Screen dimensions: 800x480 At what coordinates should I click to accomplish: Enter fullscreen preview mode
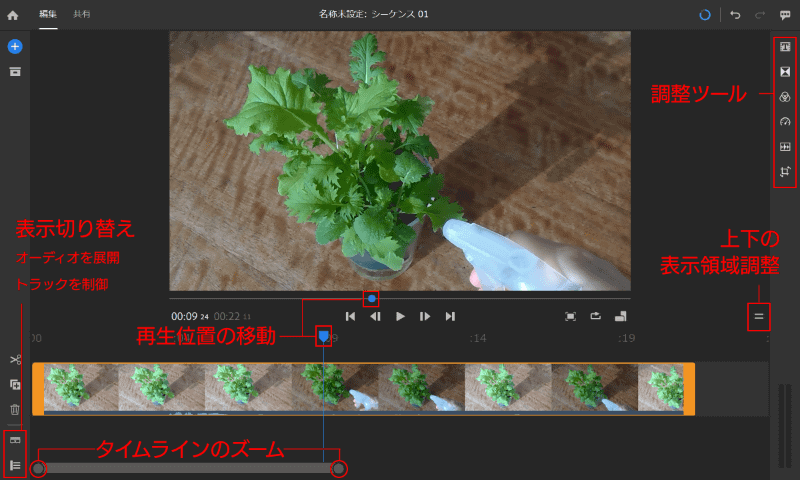570,316
